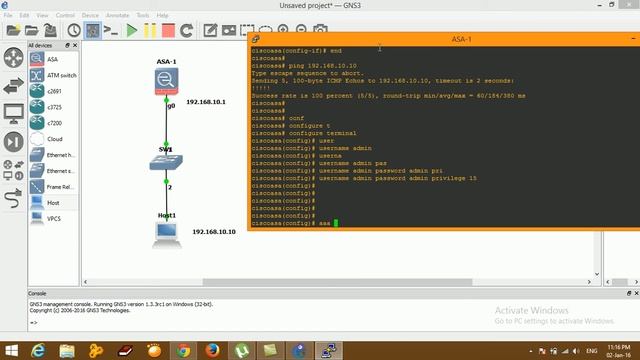Click ASA-1 firewall node on canvas
Screen dimensions: 640x360
click(x=166, y=81)
